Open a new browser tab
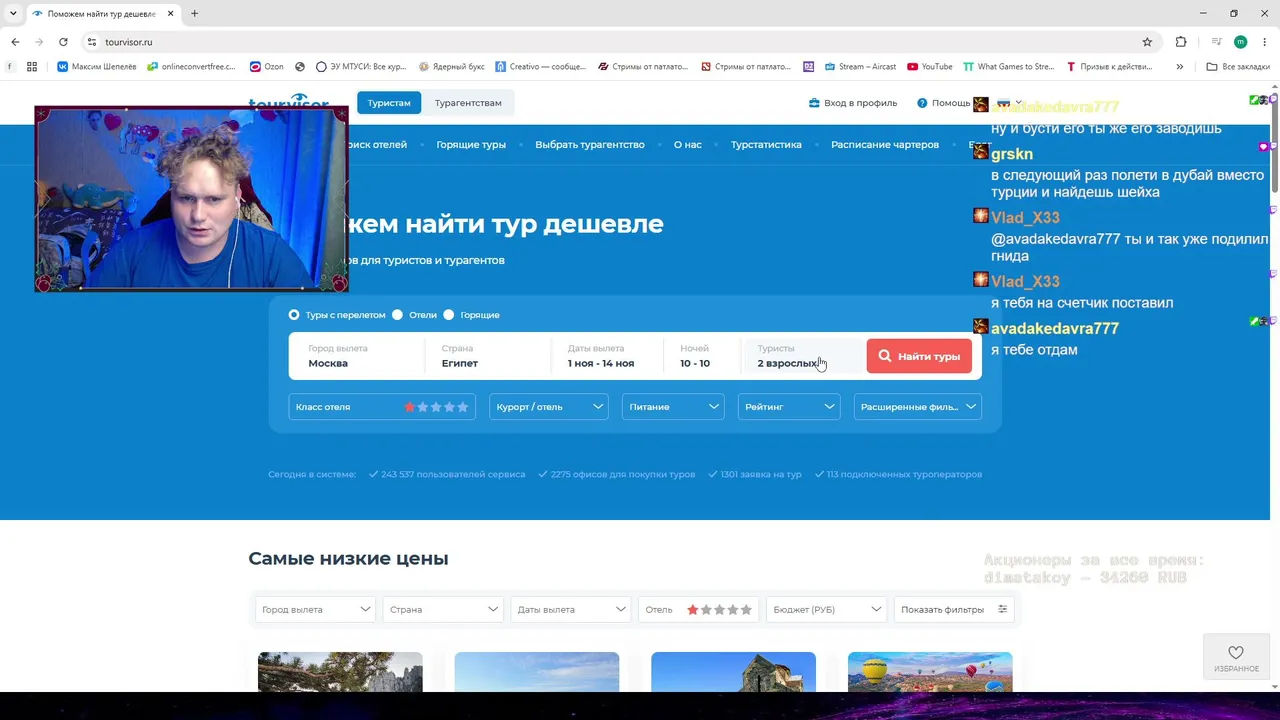The image size is (1280, 720). (194, 14)
